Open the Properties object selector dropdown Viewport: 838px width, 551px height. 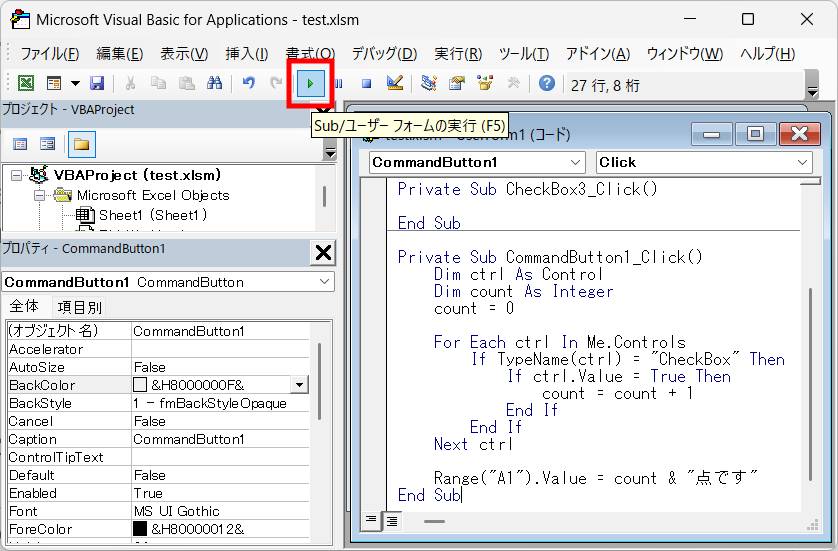324,282
